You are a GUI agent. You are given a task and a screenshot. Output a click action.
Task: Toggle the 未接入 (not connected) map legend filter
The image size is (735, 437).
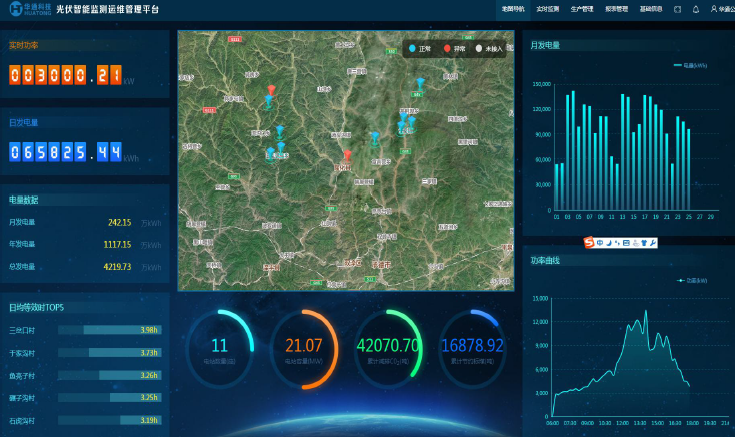[x=488, y=48]
